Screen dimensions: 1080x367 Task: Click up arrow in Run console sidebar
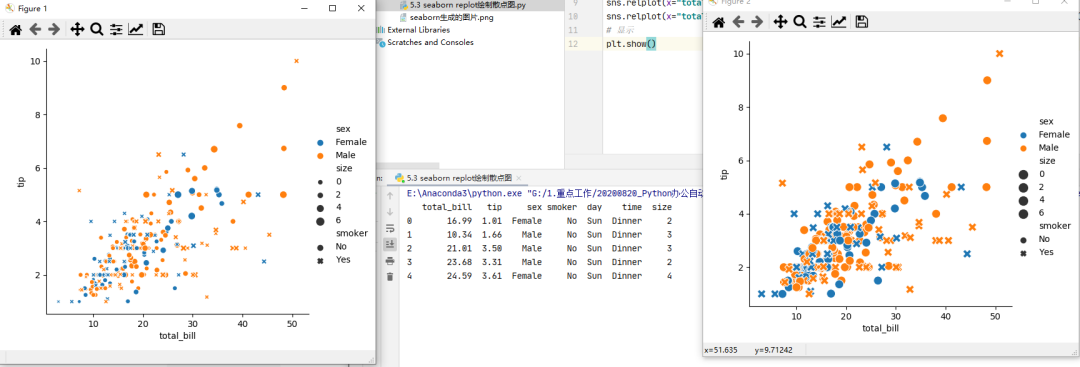(390, 196)
